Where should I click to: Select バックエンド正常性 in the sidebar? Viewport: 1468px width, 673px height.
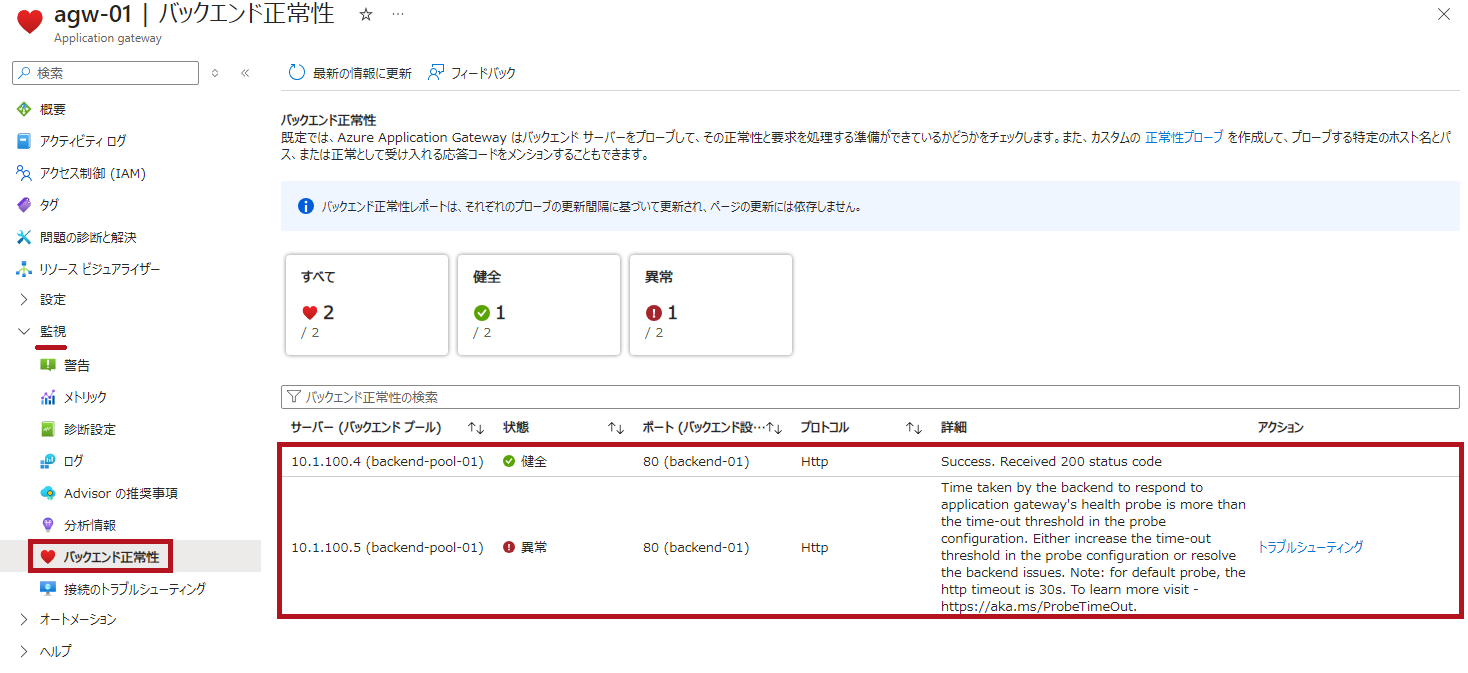click(111, 557)
